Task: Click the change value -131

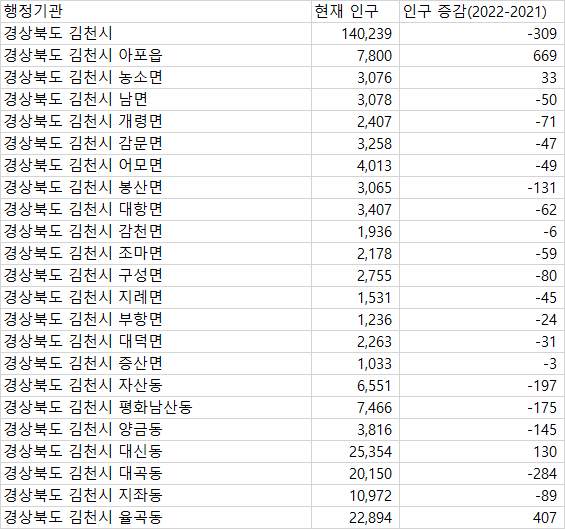Action: (542, 188)
